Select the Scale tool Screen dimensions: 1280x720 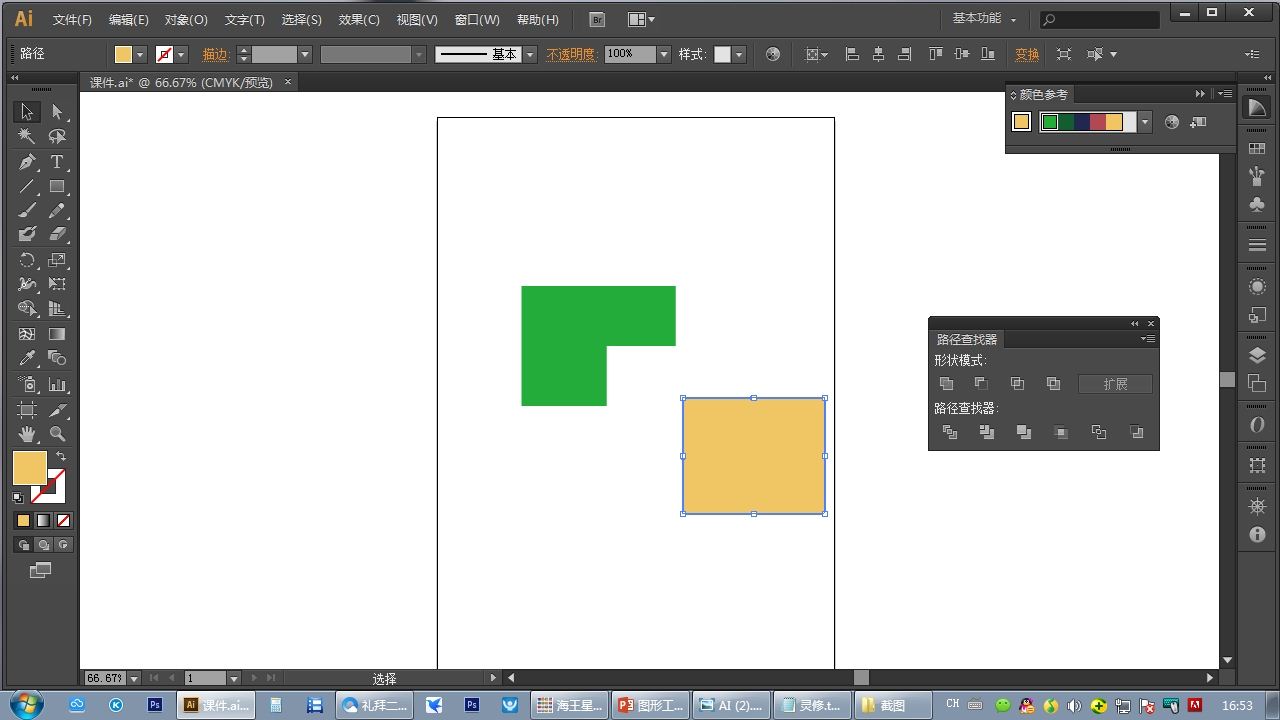(x=57, y=260)
